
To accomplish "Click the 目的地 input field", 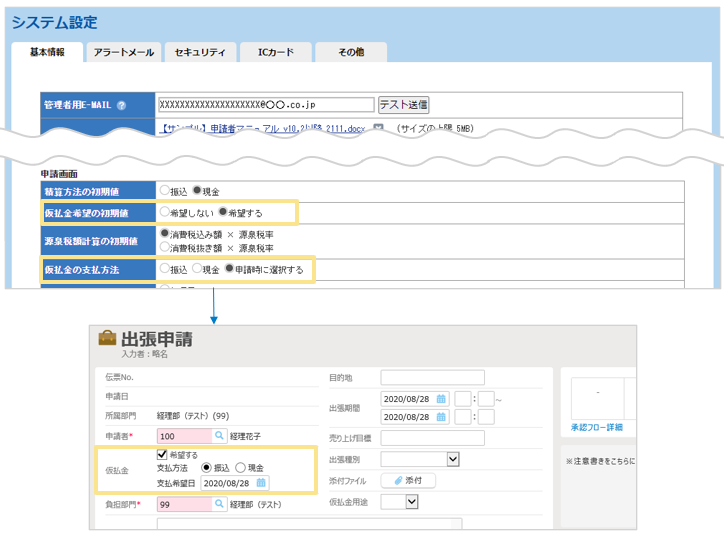I will point(432,377).
